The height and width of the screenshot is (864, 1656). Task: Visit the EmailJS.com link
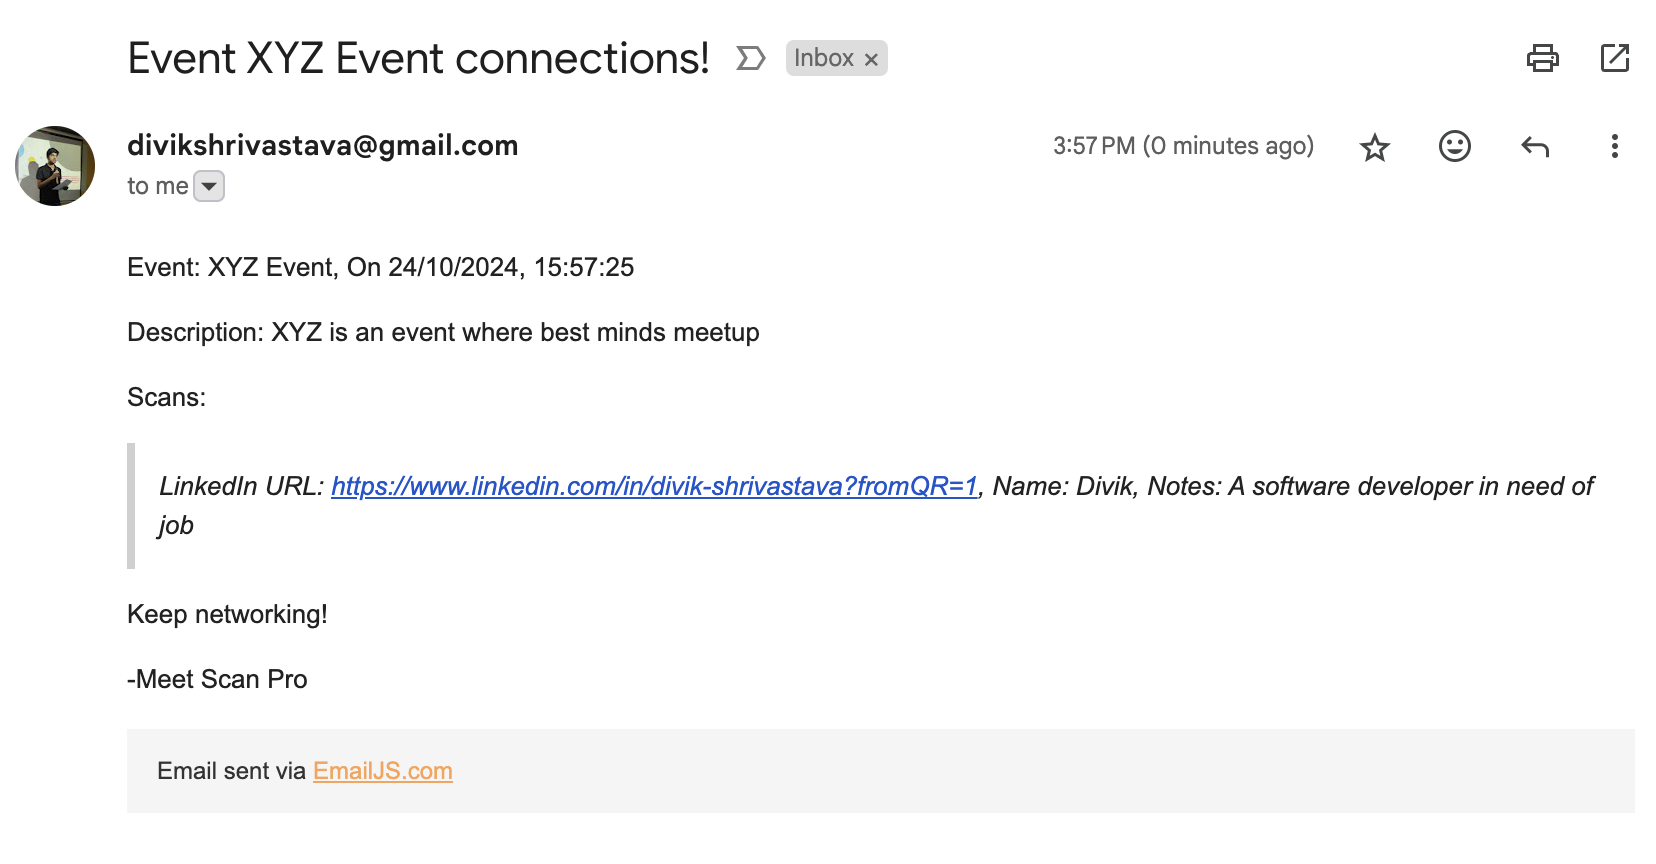click(x=383, y=771)
